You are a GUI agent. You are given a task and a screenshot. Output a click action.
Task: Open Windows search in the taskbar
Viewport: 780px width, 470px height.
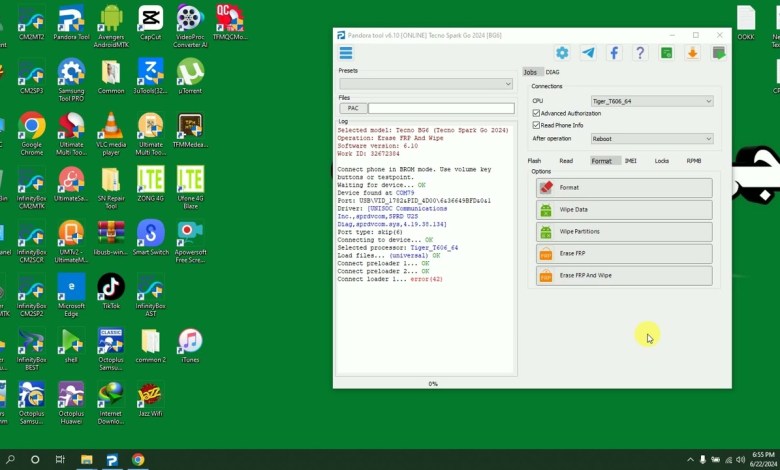pyautogui.click(x=10, y=460)
